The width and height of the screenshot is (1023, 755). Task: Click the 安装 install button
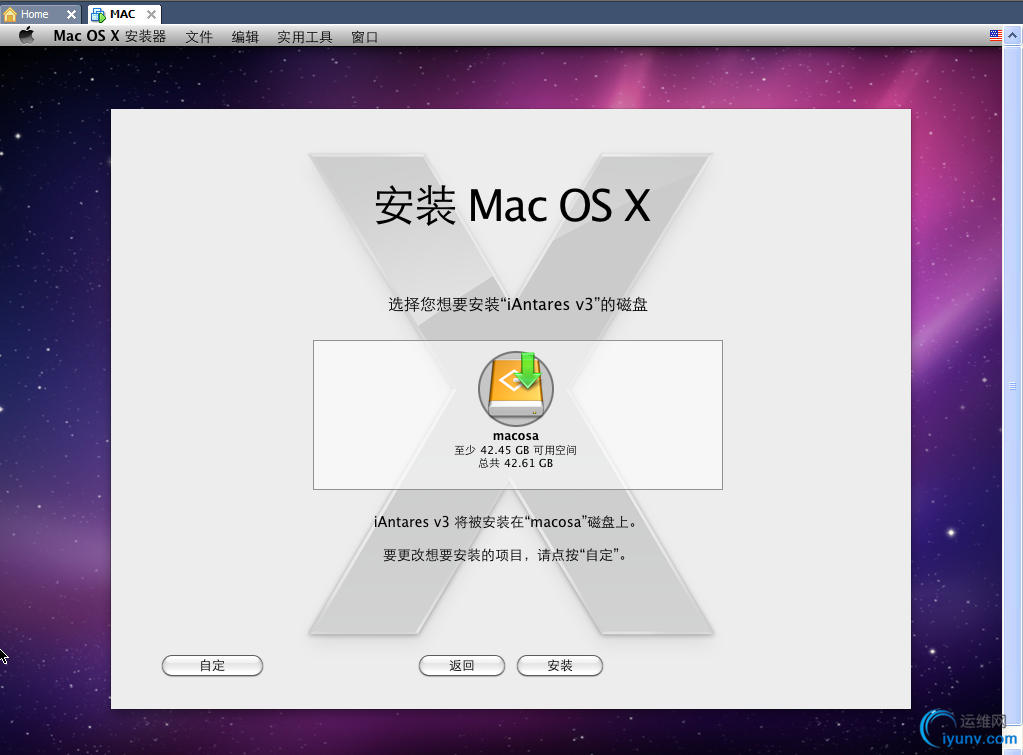[560, 666]
